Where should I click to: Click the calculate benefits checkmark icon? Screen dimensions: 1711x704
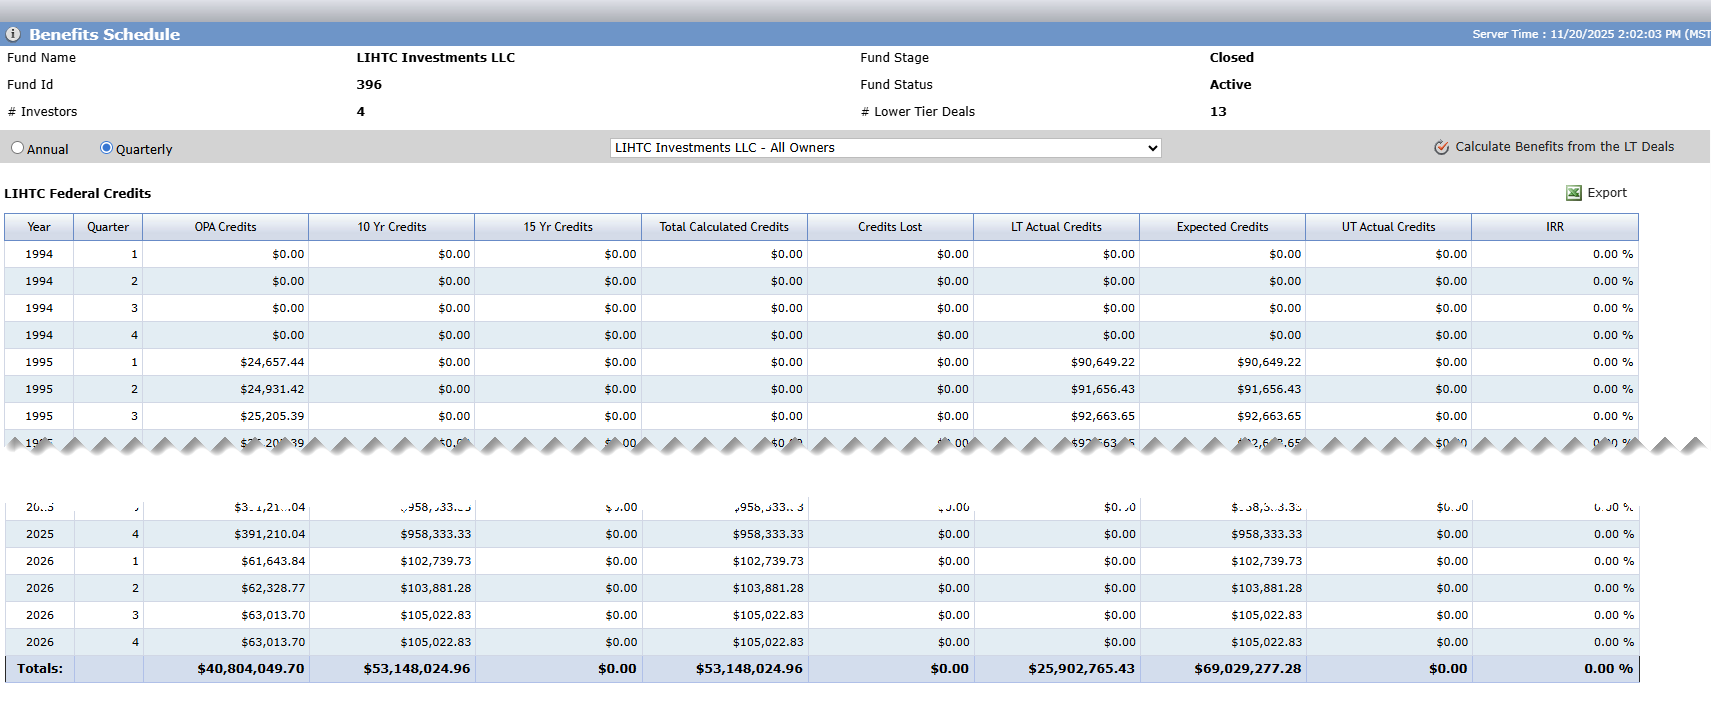click(x=1441, y=147)
